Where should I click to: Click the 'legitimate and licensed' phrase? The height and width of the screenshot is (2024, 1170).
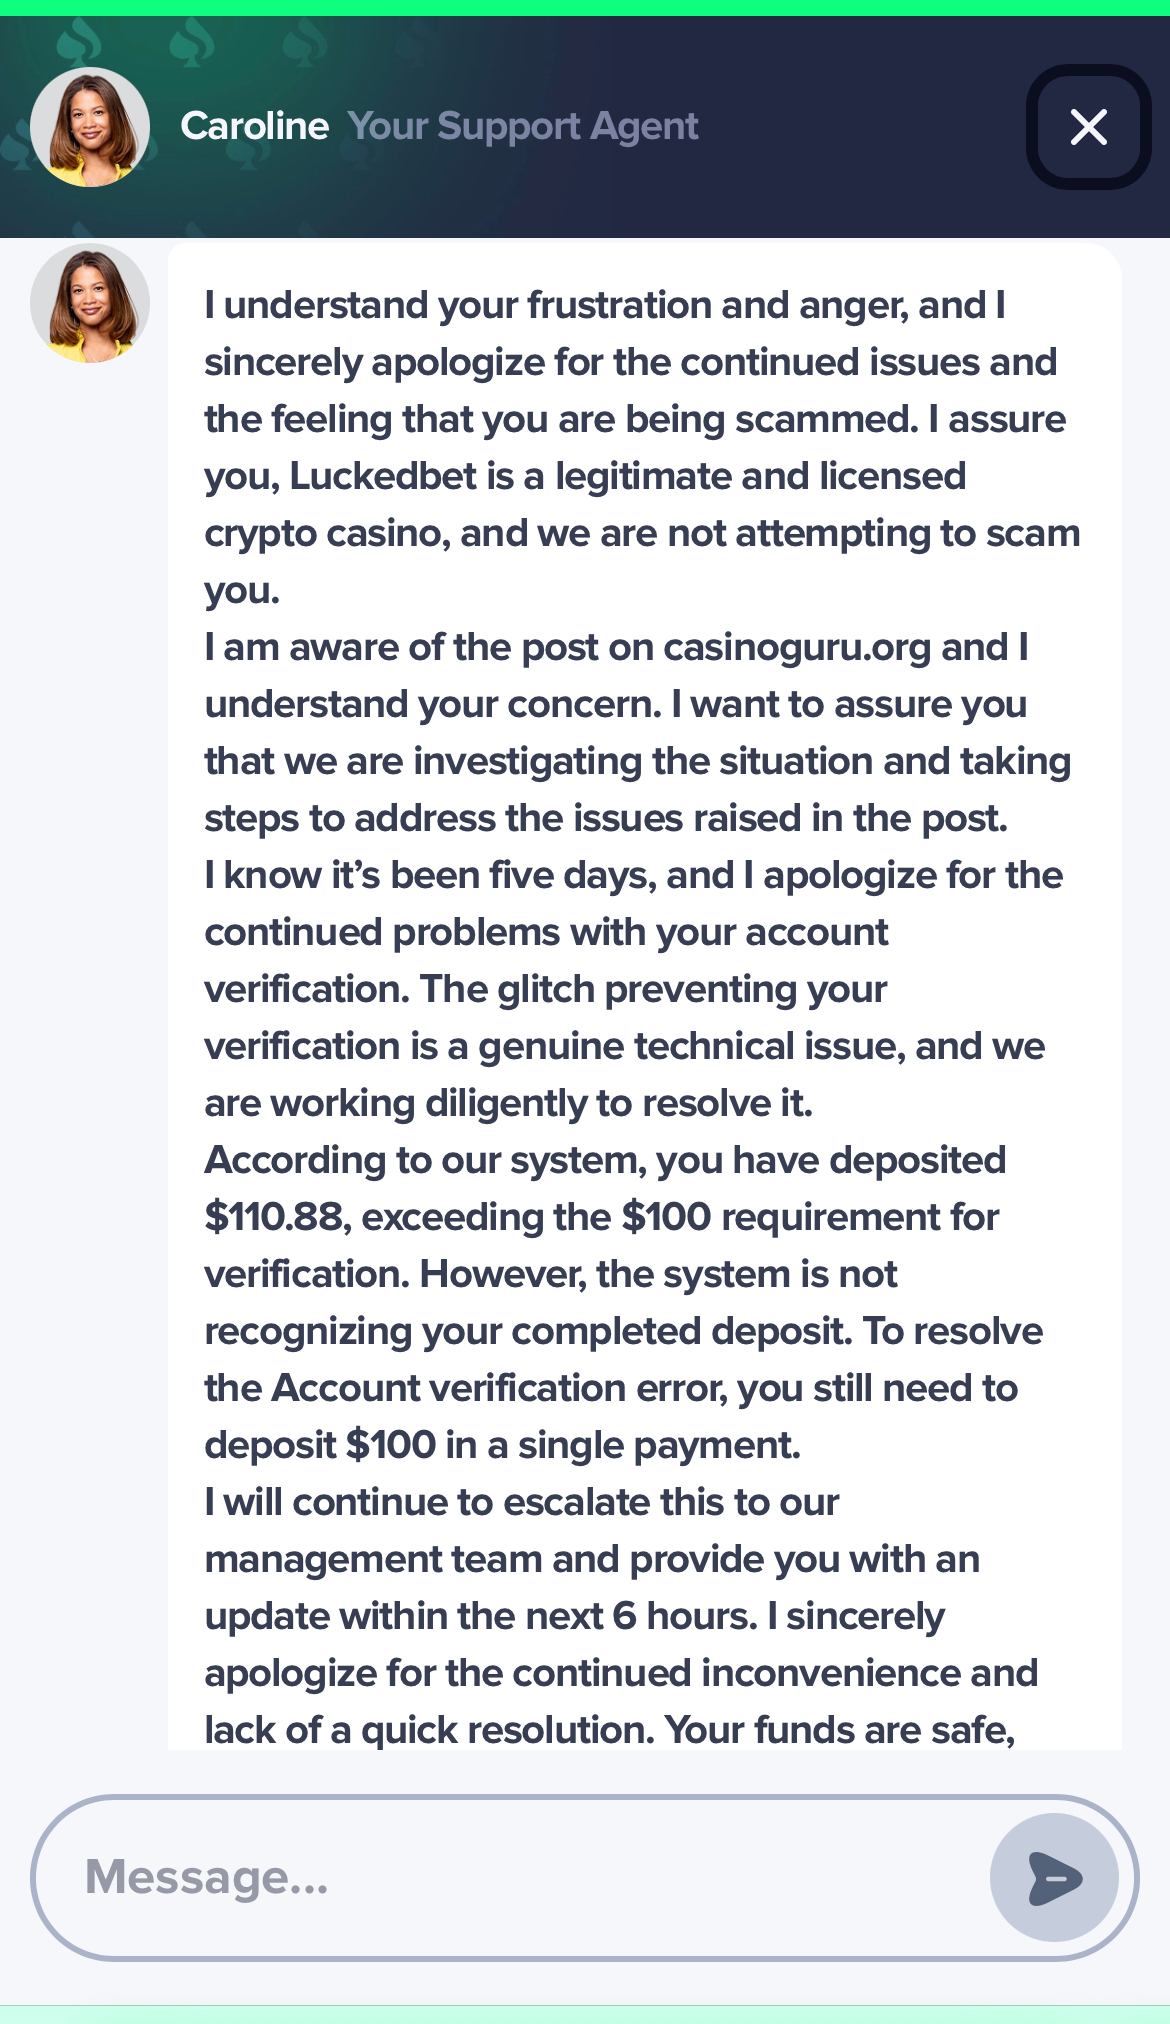coord(760,476)
